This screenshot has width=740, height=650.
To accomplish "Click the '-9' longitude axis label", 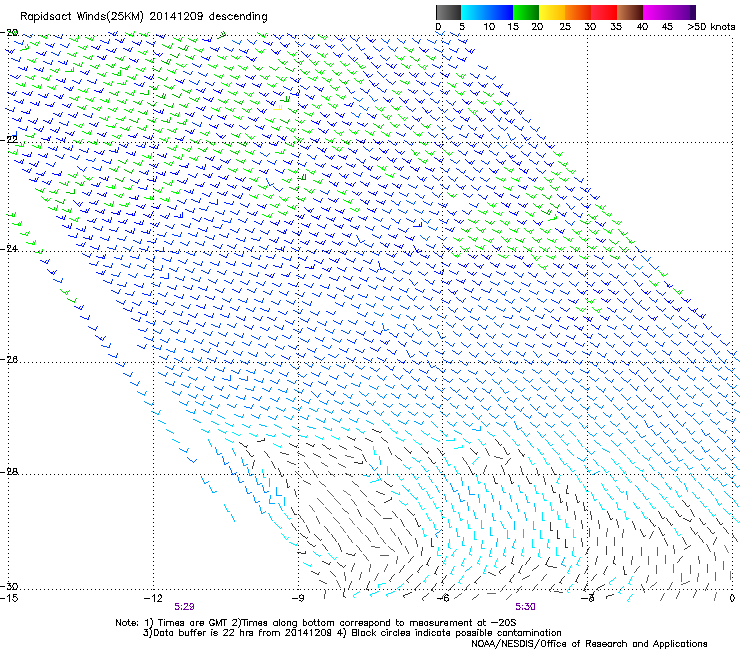I will coord(298,598).
